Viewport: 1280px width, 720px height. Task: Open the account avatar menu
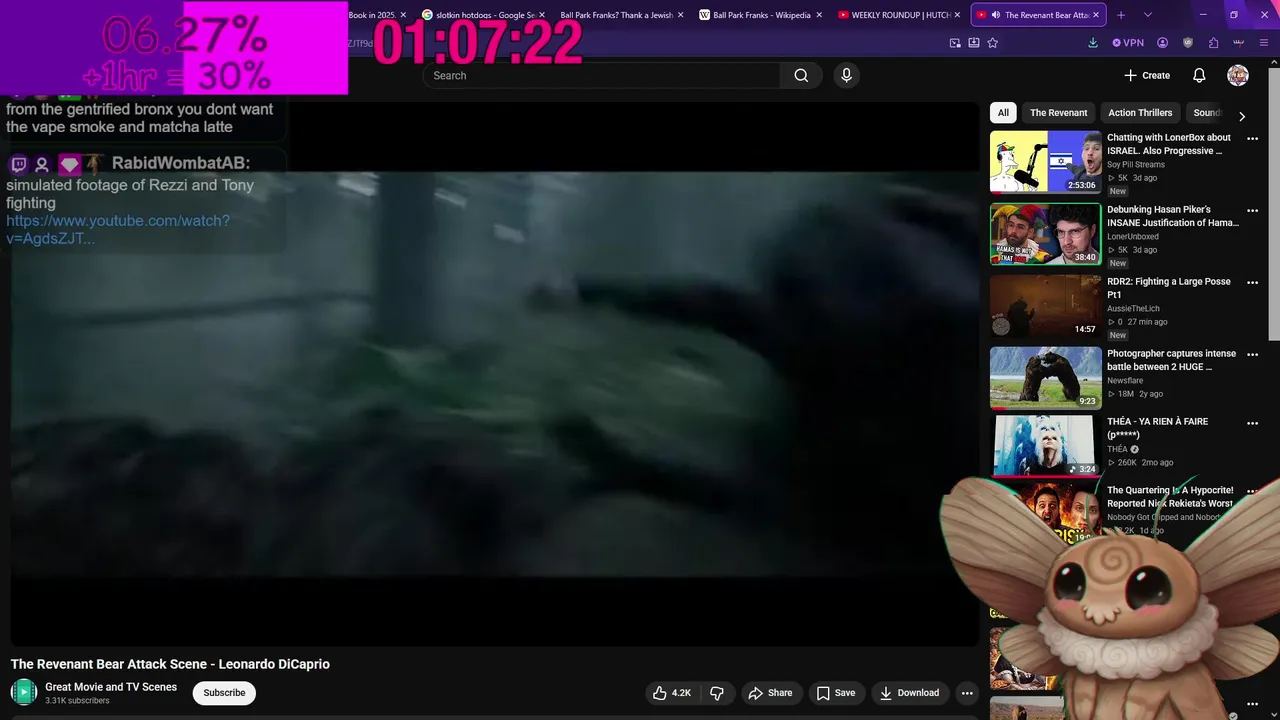pos(1238,75)
